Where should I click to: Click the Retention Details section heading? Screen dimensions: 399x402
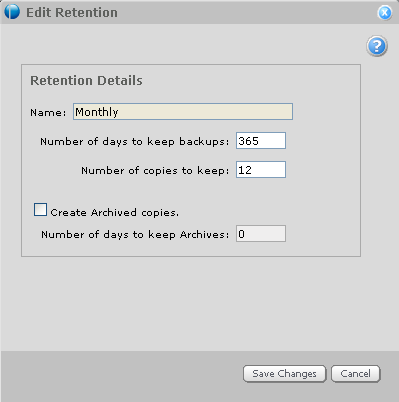click(86, 81)
